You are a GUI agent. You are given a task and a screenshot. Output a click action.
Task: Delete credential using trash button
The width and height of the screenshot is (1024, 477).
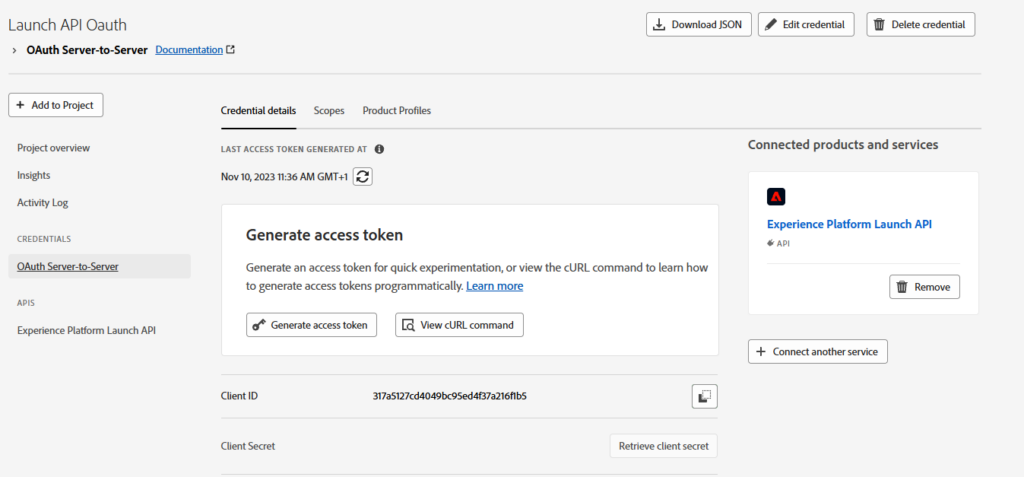point(920,25)
